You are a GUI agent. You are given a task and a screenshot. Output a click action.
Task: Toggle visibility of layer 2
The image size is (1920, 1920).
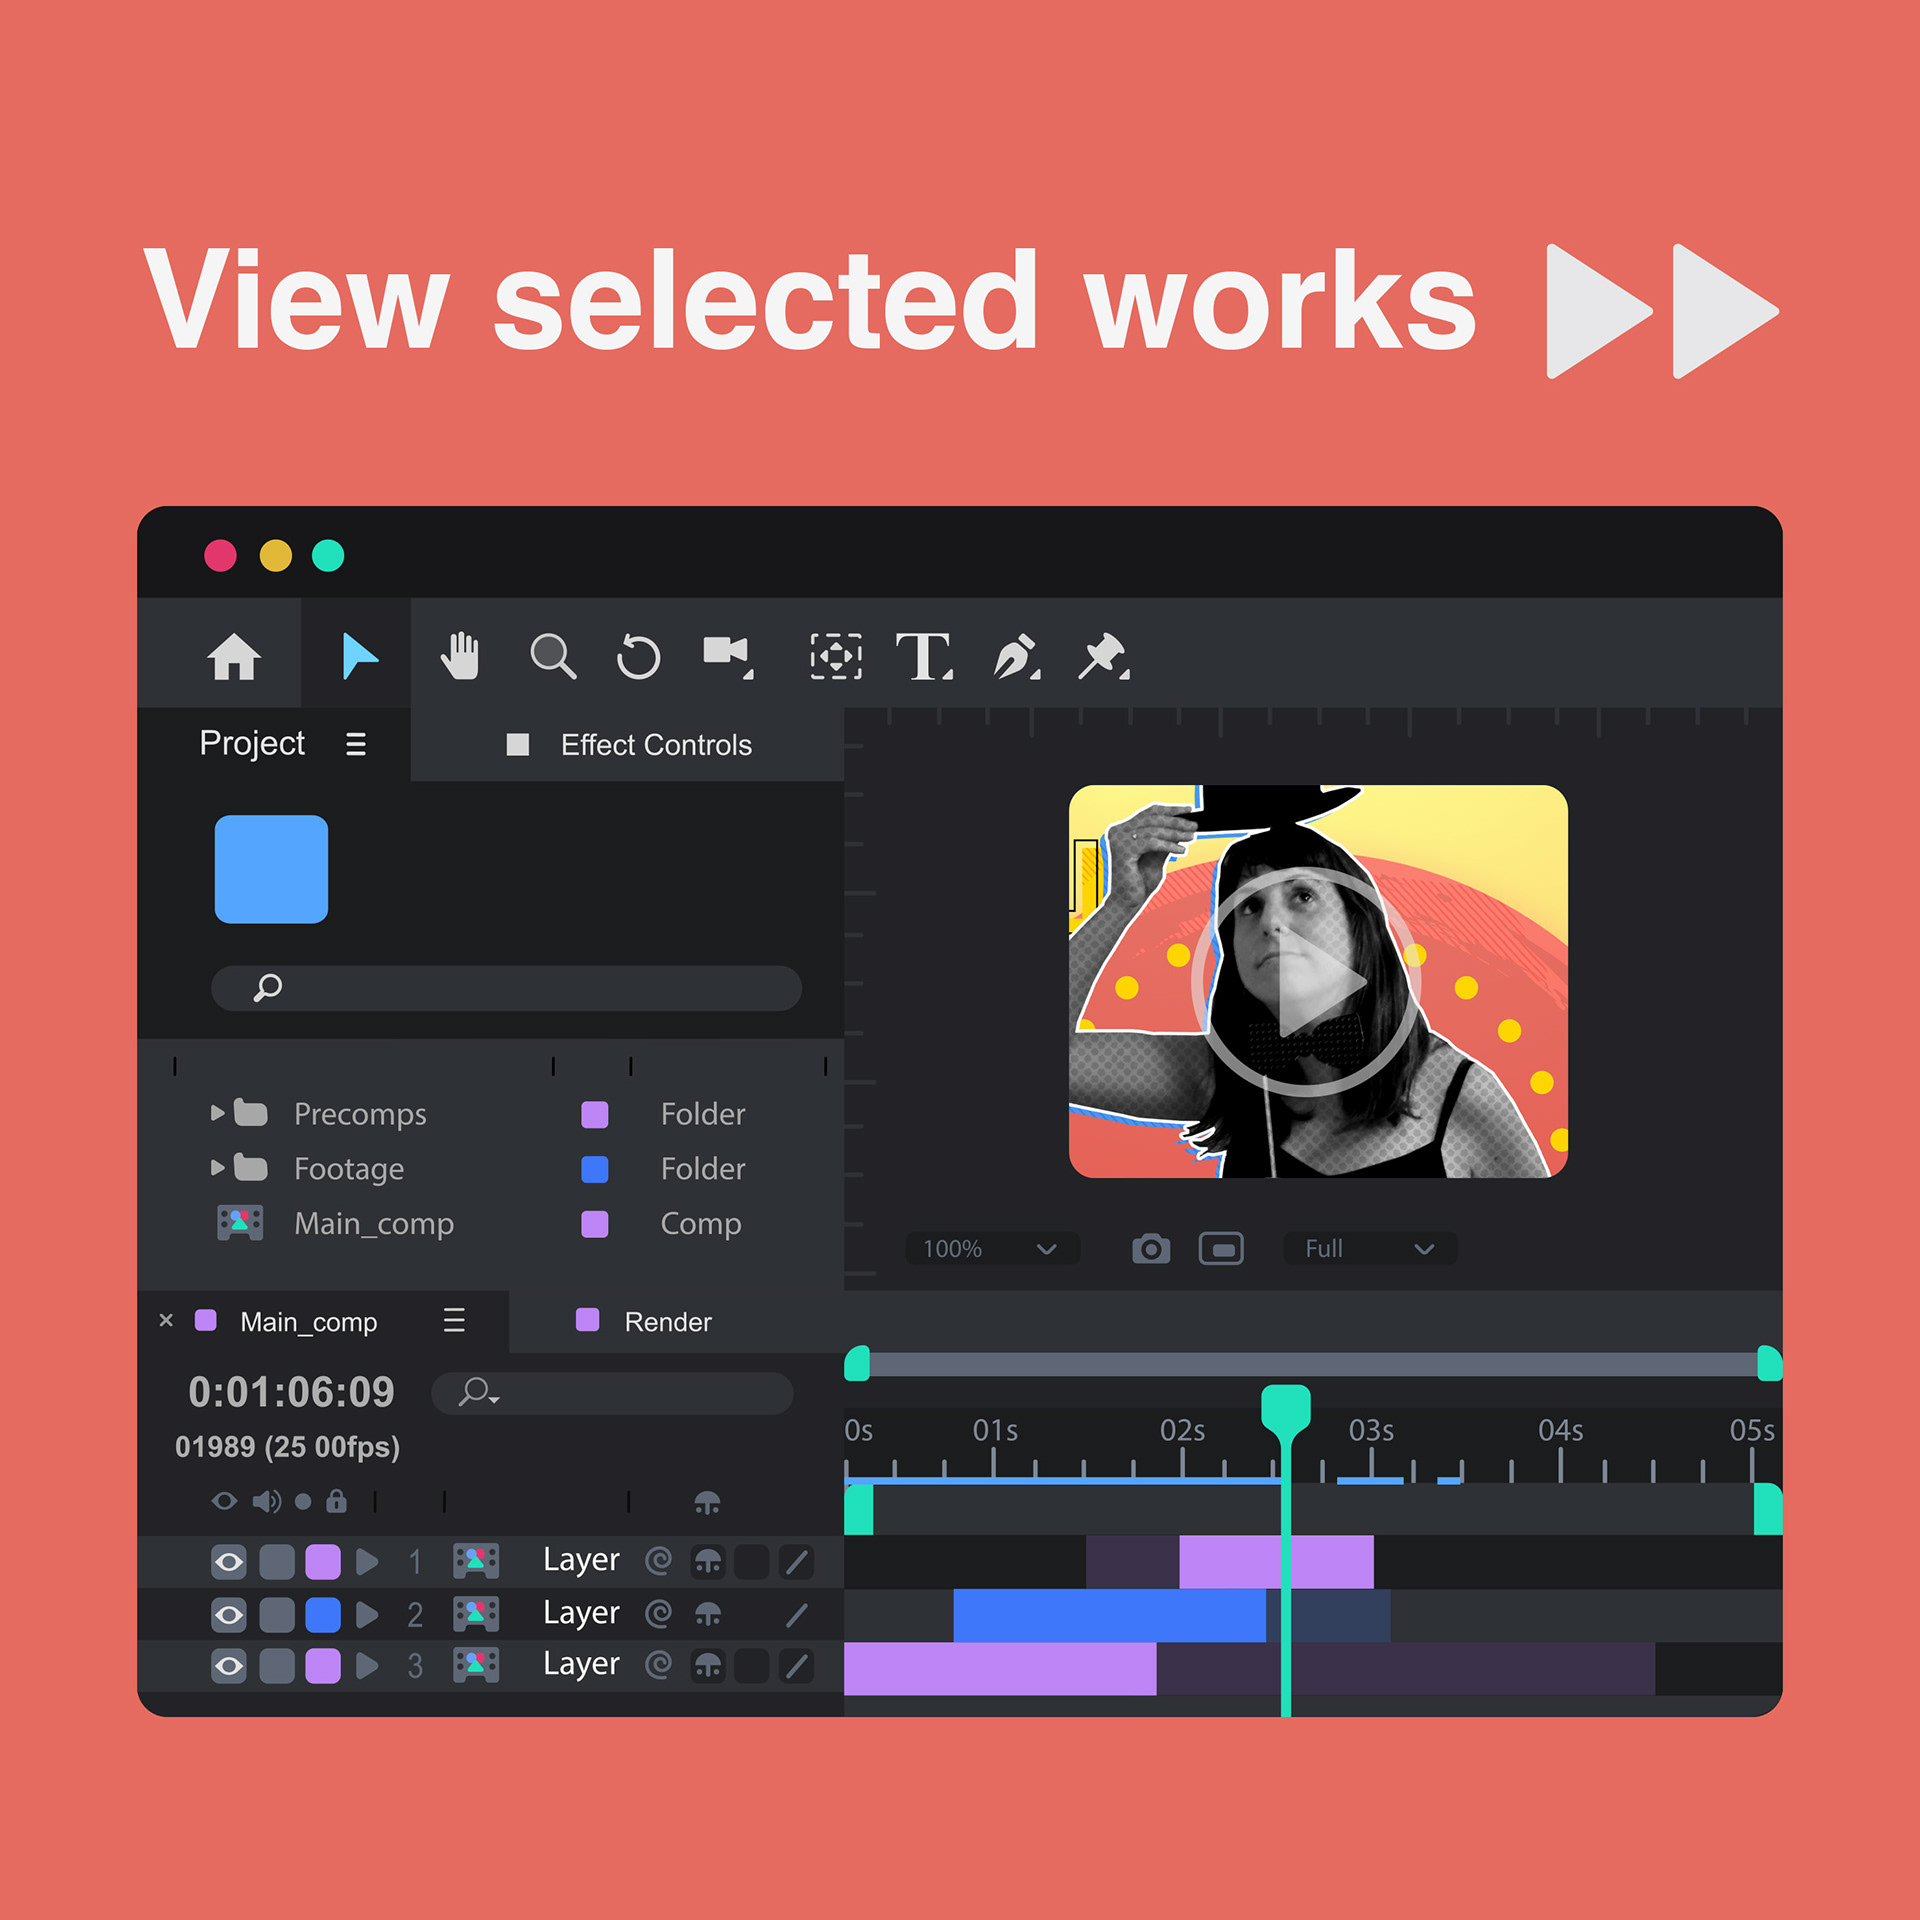(229, 1614)
